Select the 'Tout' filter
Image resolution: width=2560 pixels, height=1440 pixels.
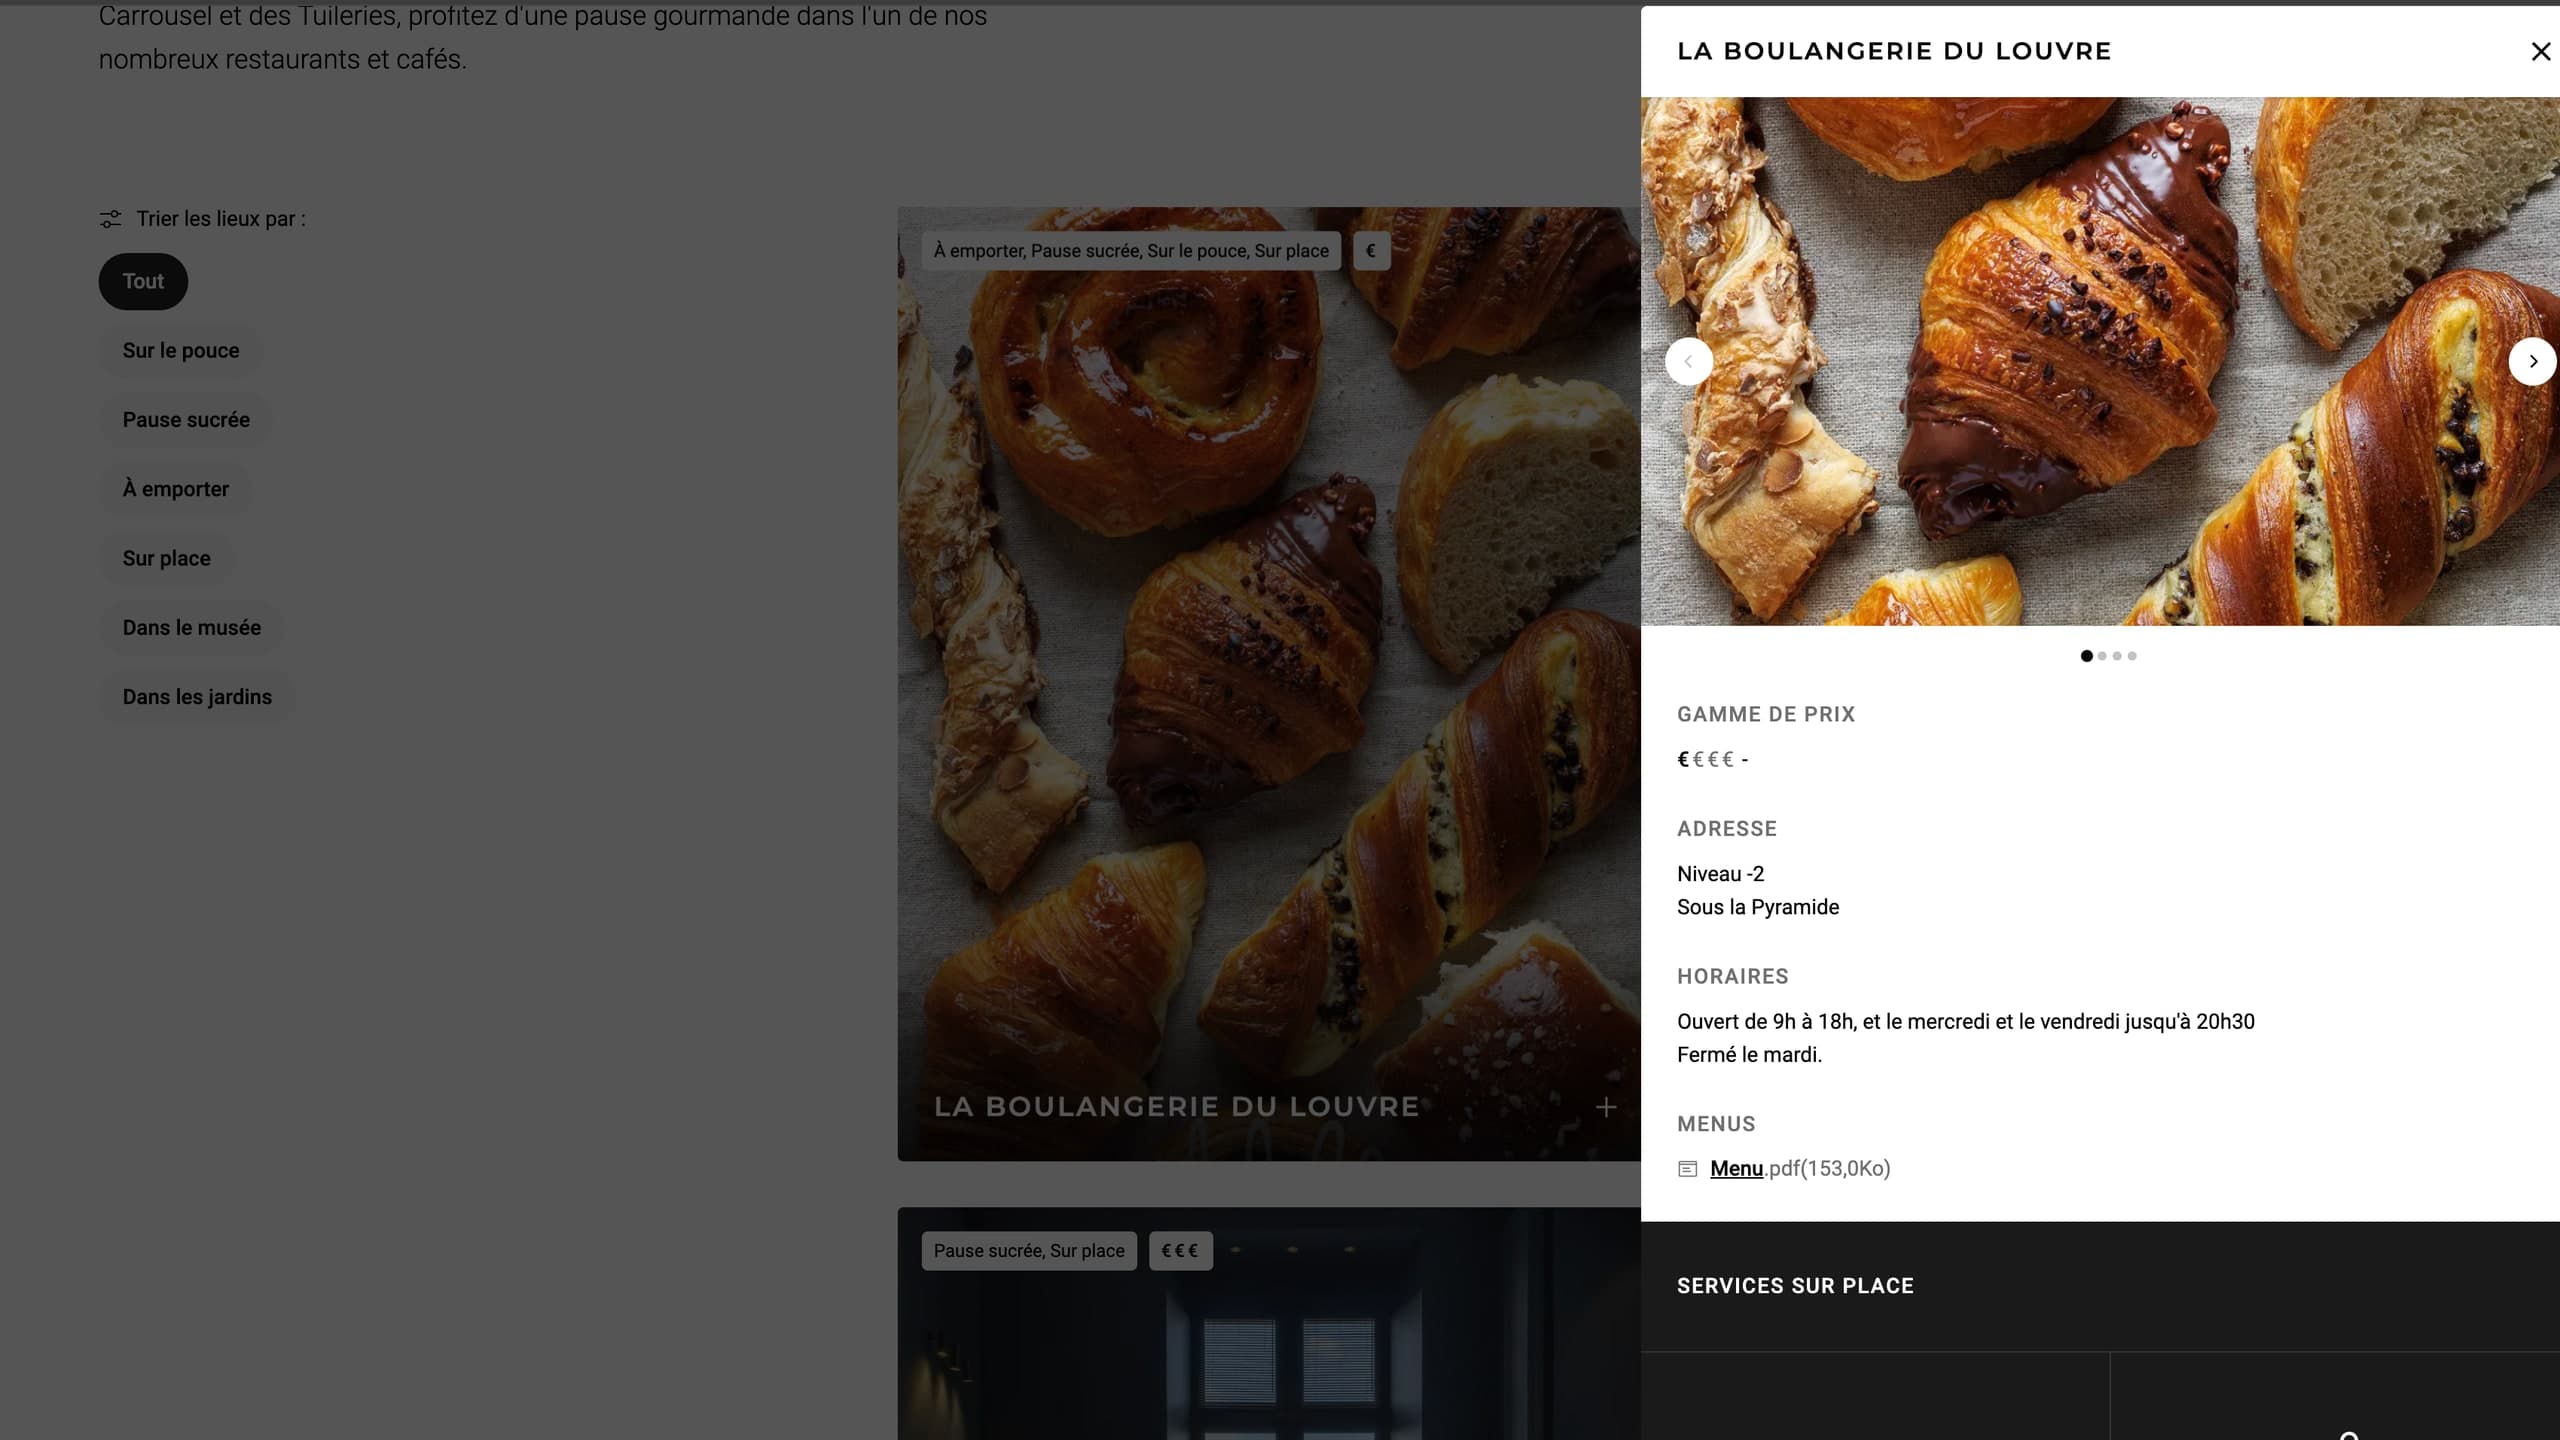[143, 281]
